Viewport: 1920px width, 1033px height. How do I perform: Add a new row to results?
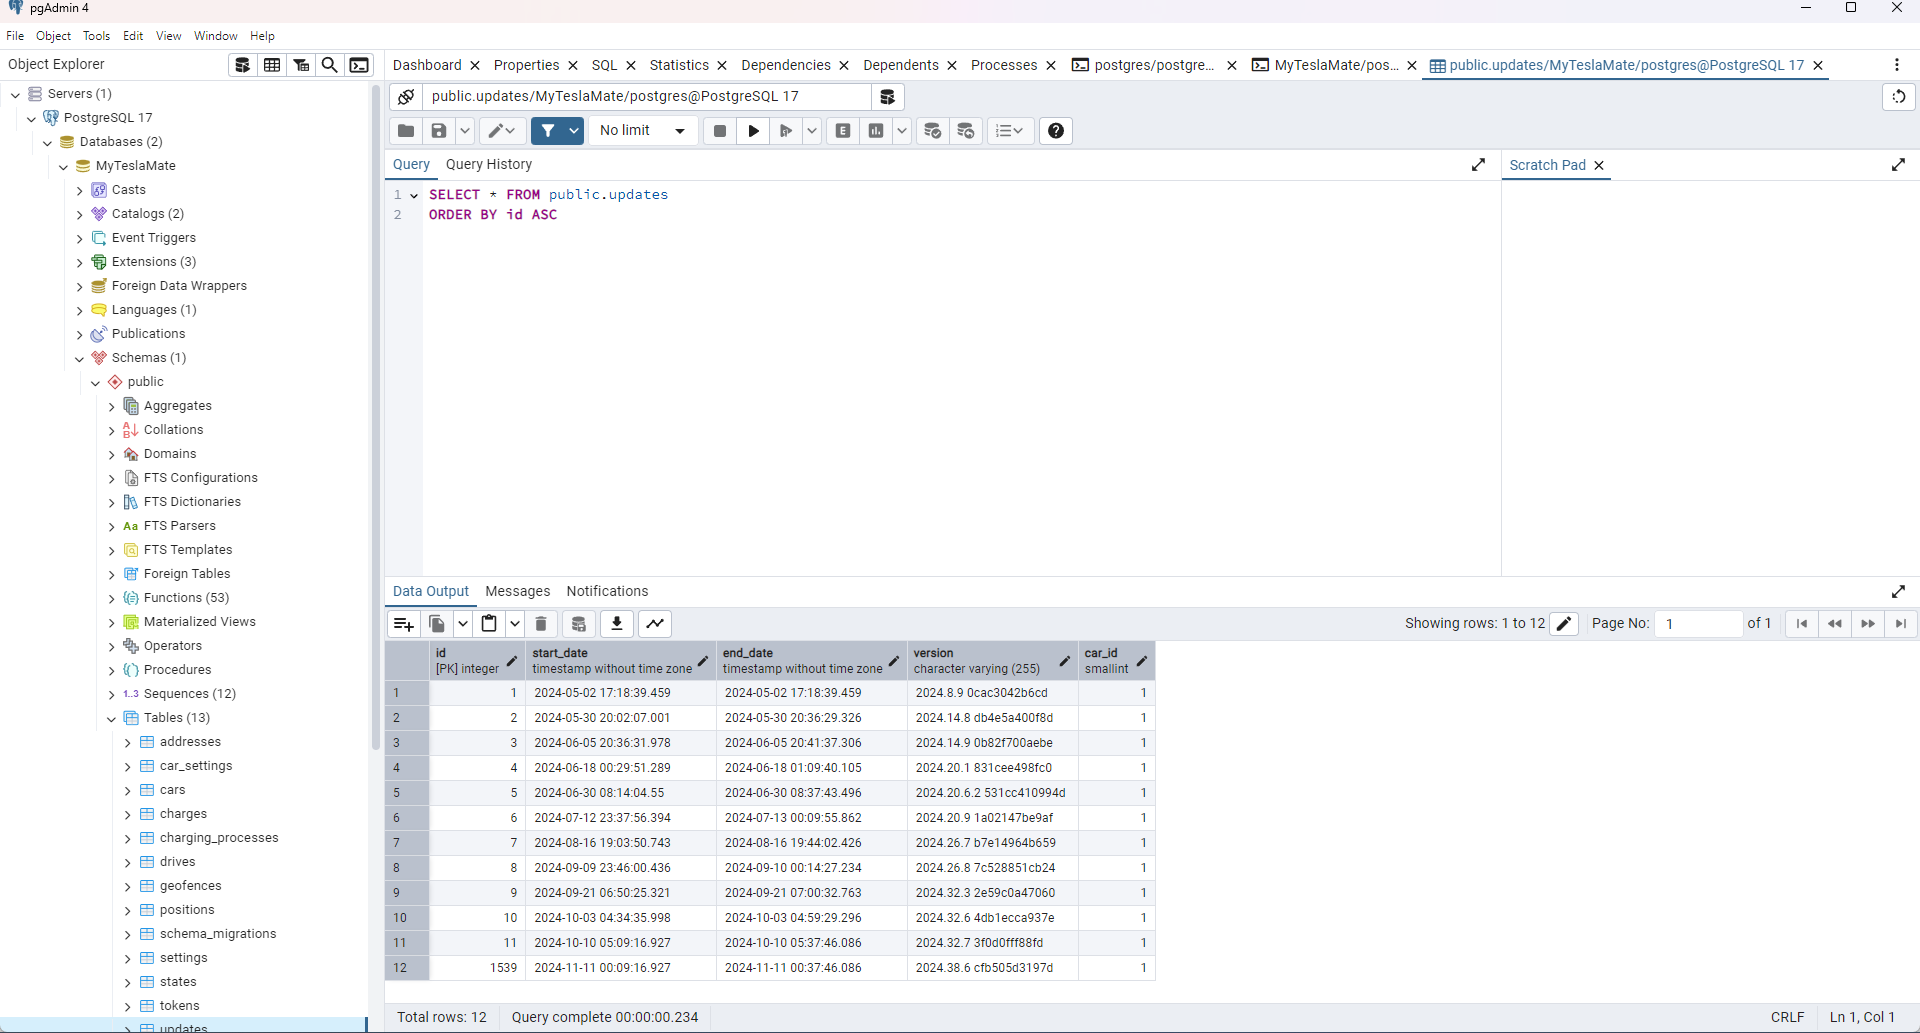[x=404, y=624]
